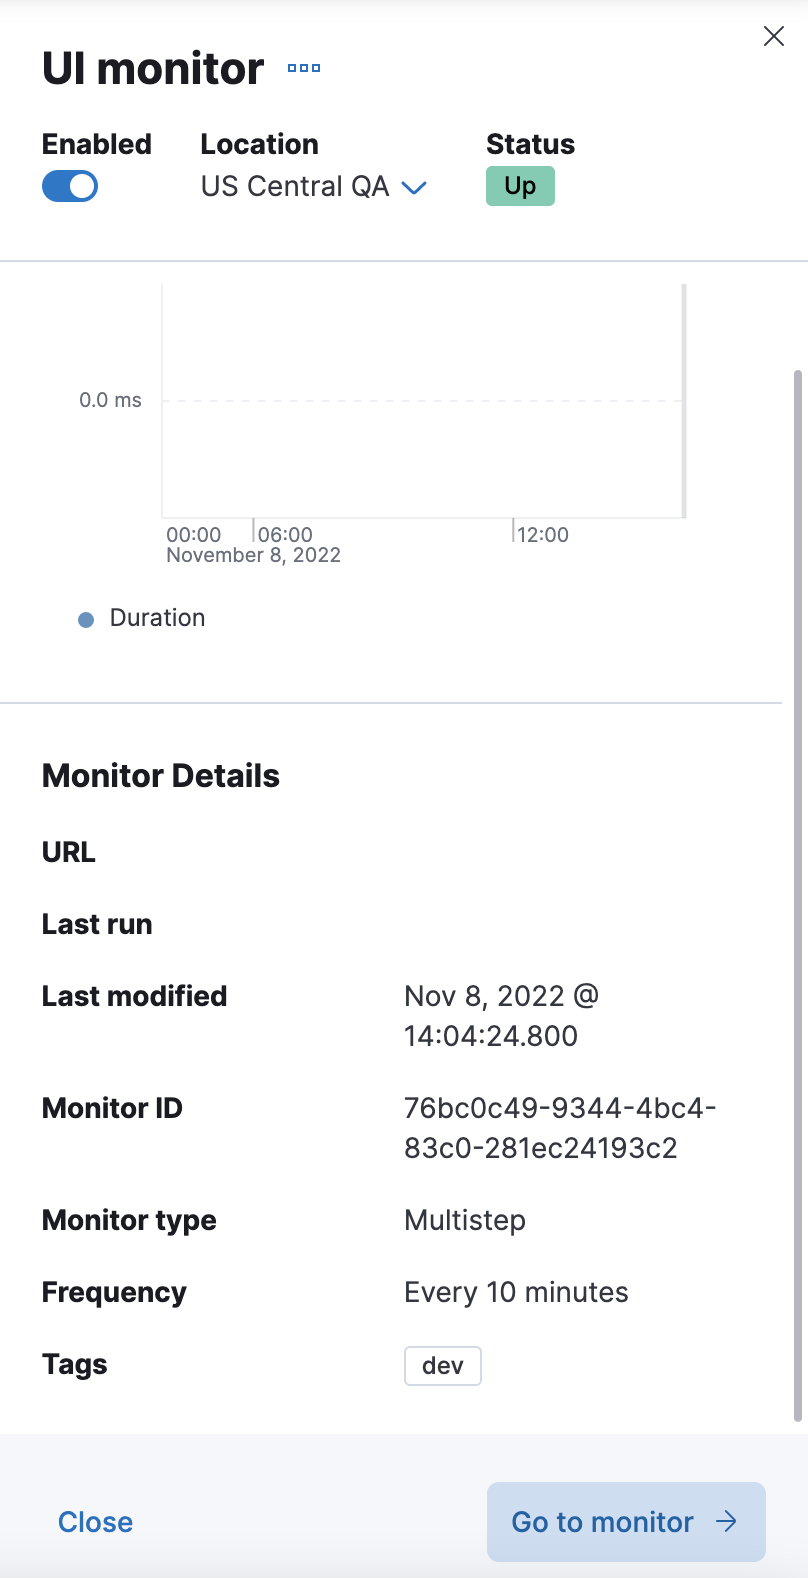Click the Up status badge
Viewport: 808px width, 1578px height.
point(520,186)
